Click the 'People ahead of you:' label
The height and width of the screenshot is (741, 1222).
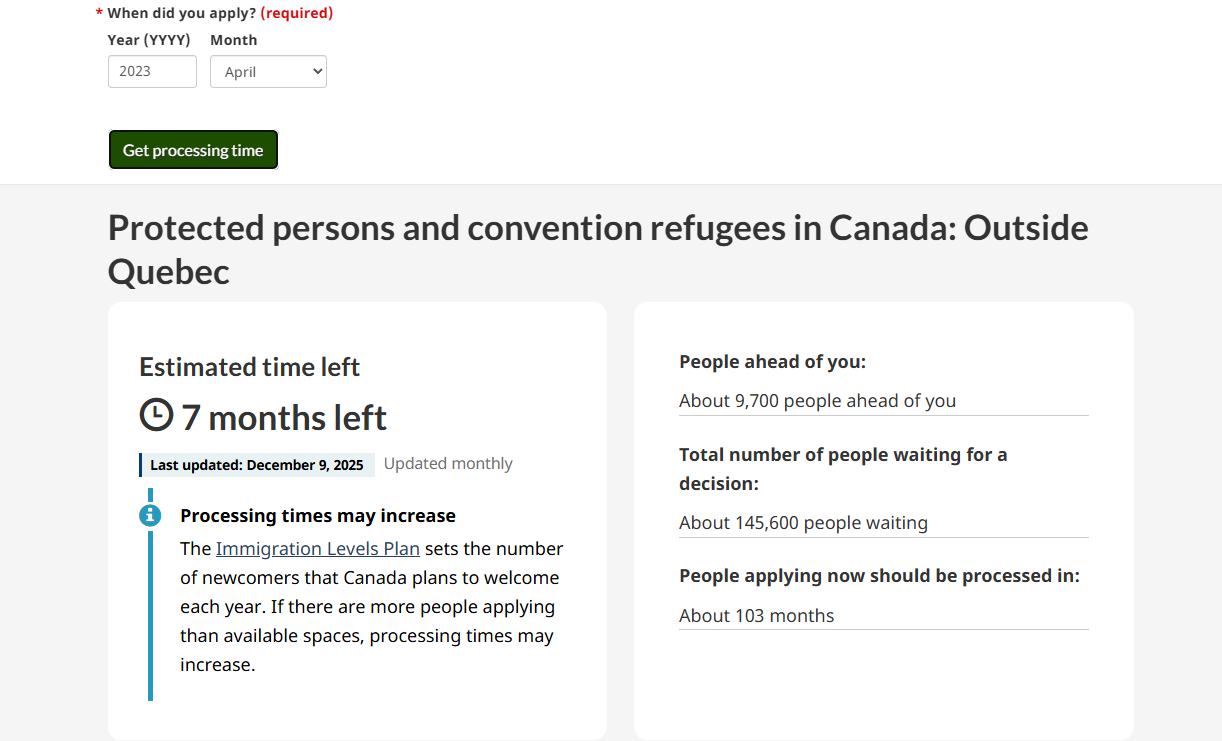pos(772,362)
